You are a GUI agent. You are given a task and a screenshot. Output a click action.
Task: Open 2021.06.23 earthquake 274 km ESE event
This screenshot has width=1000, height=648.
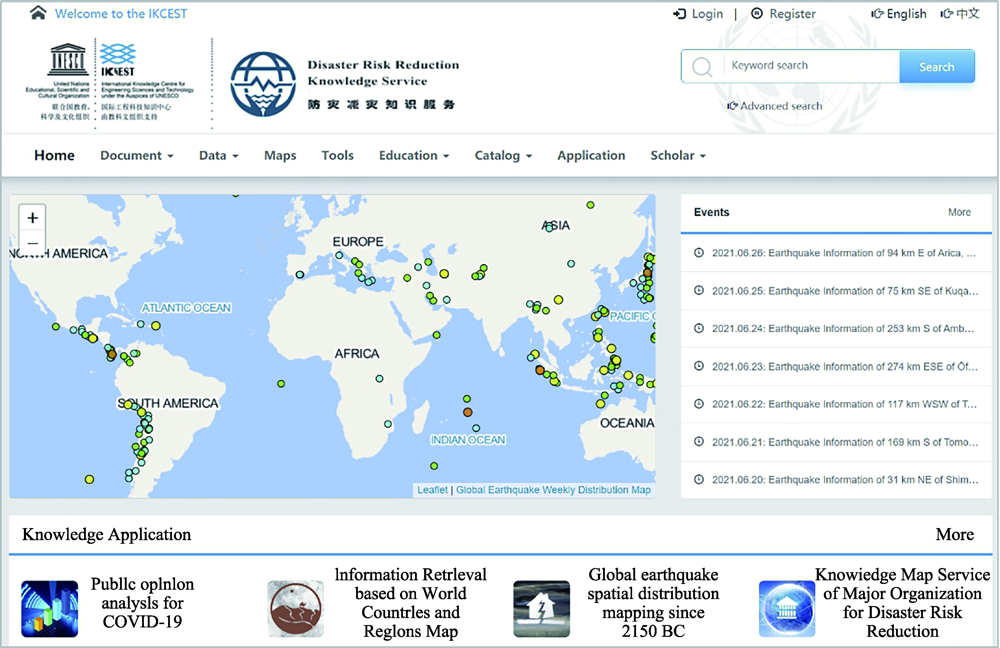click(845, 366)
